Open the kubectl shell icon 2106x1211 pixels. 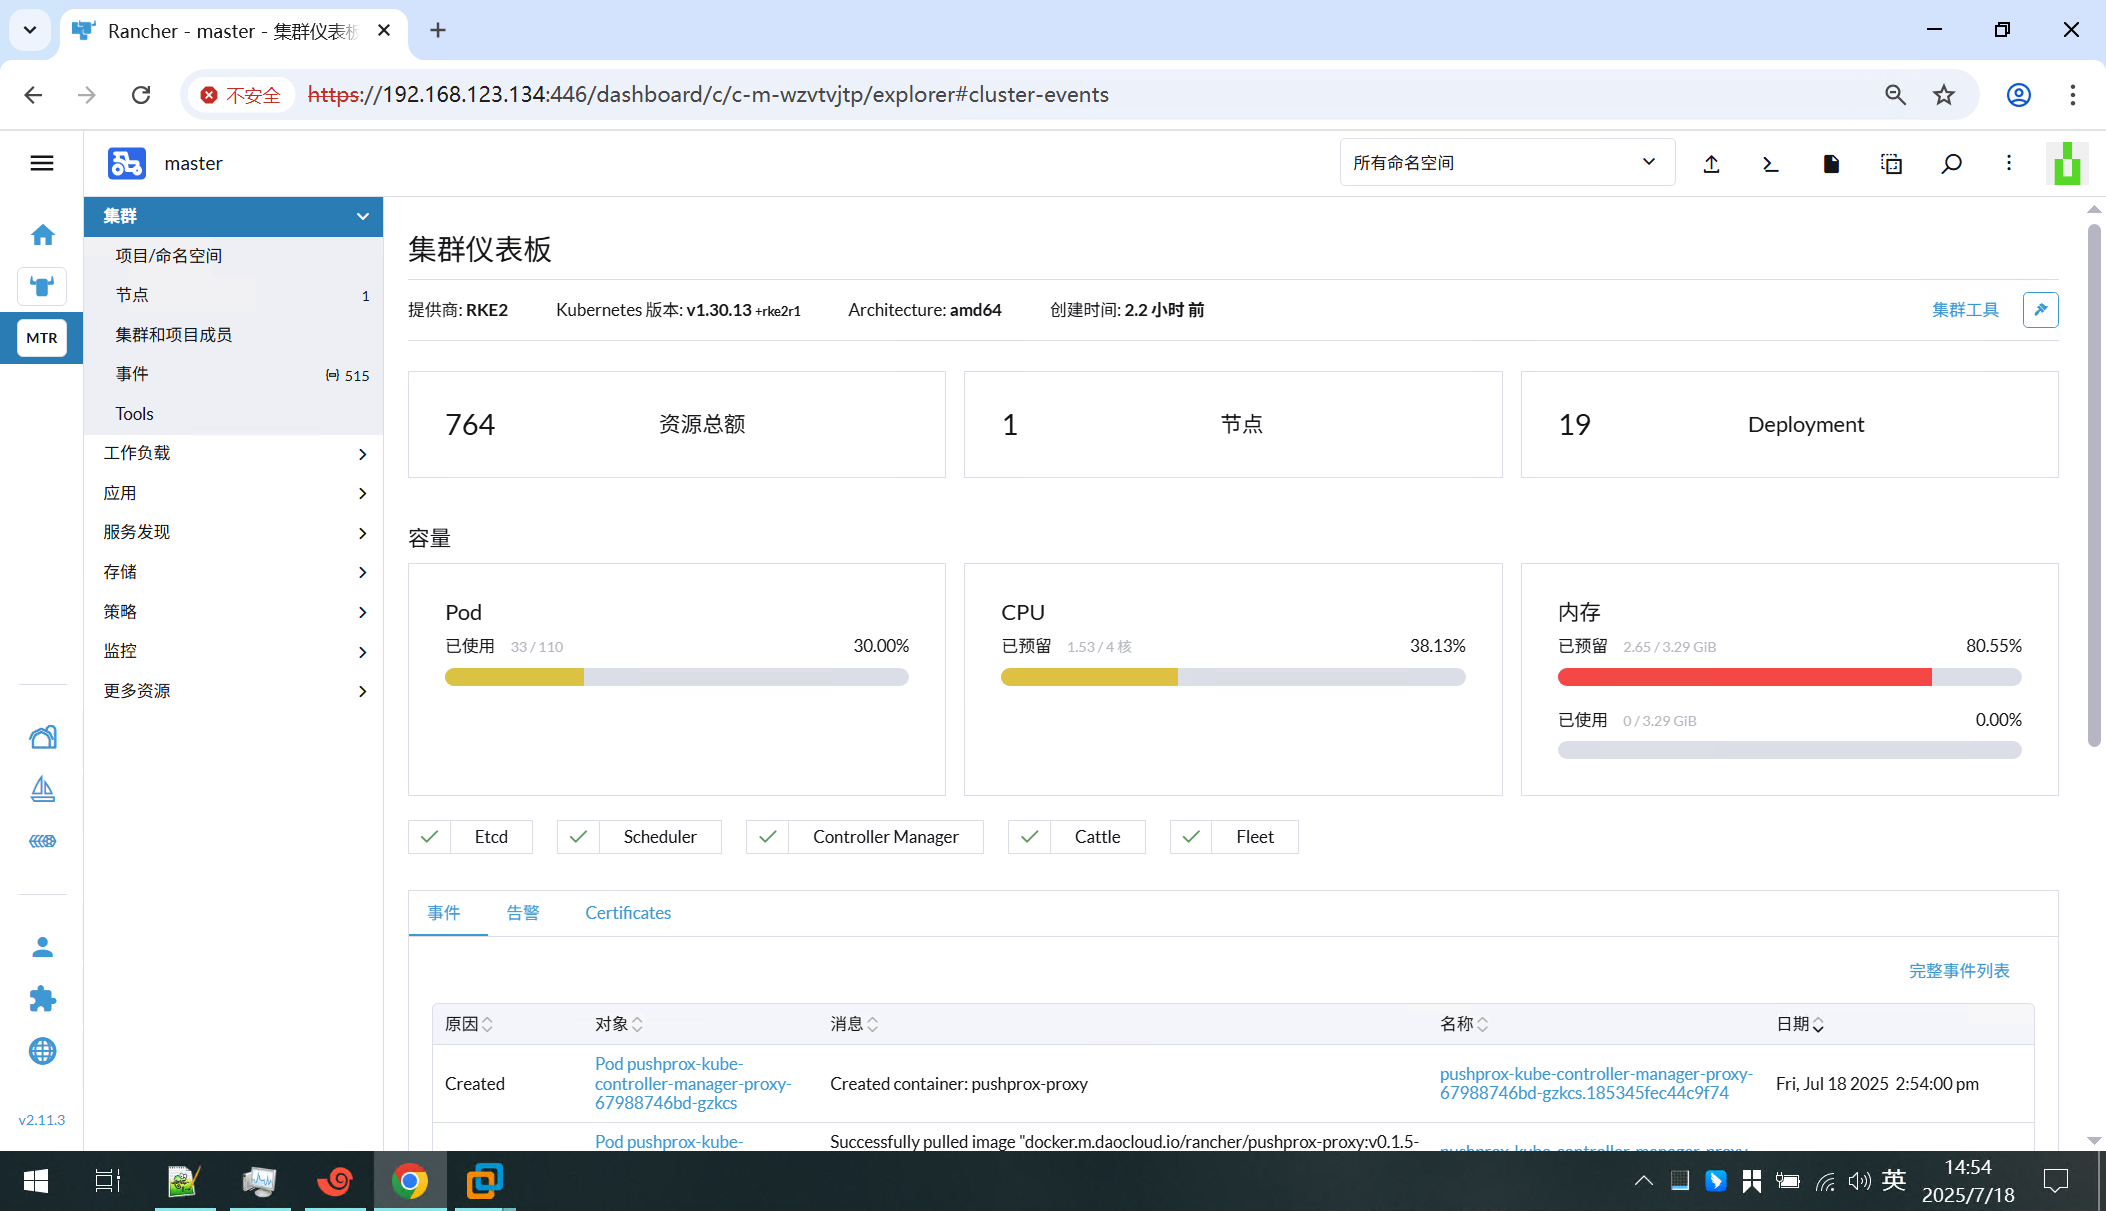1770,164
